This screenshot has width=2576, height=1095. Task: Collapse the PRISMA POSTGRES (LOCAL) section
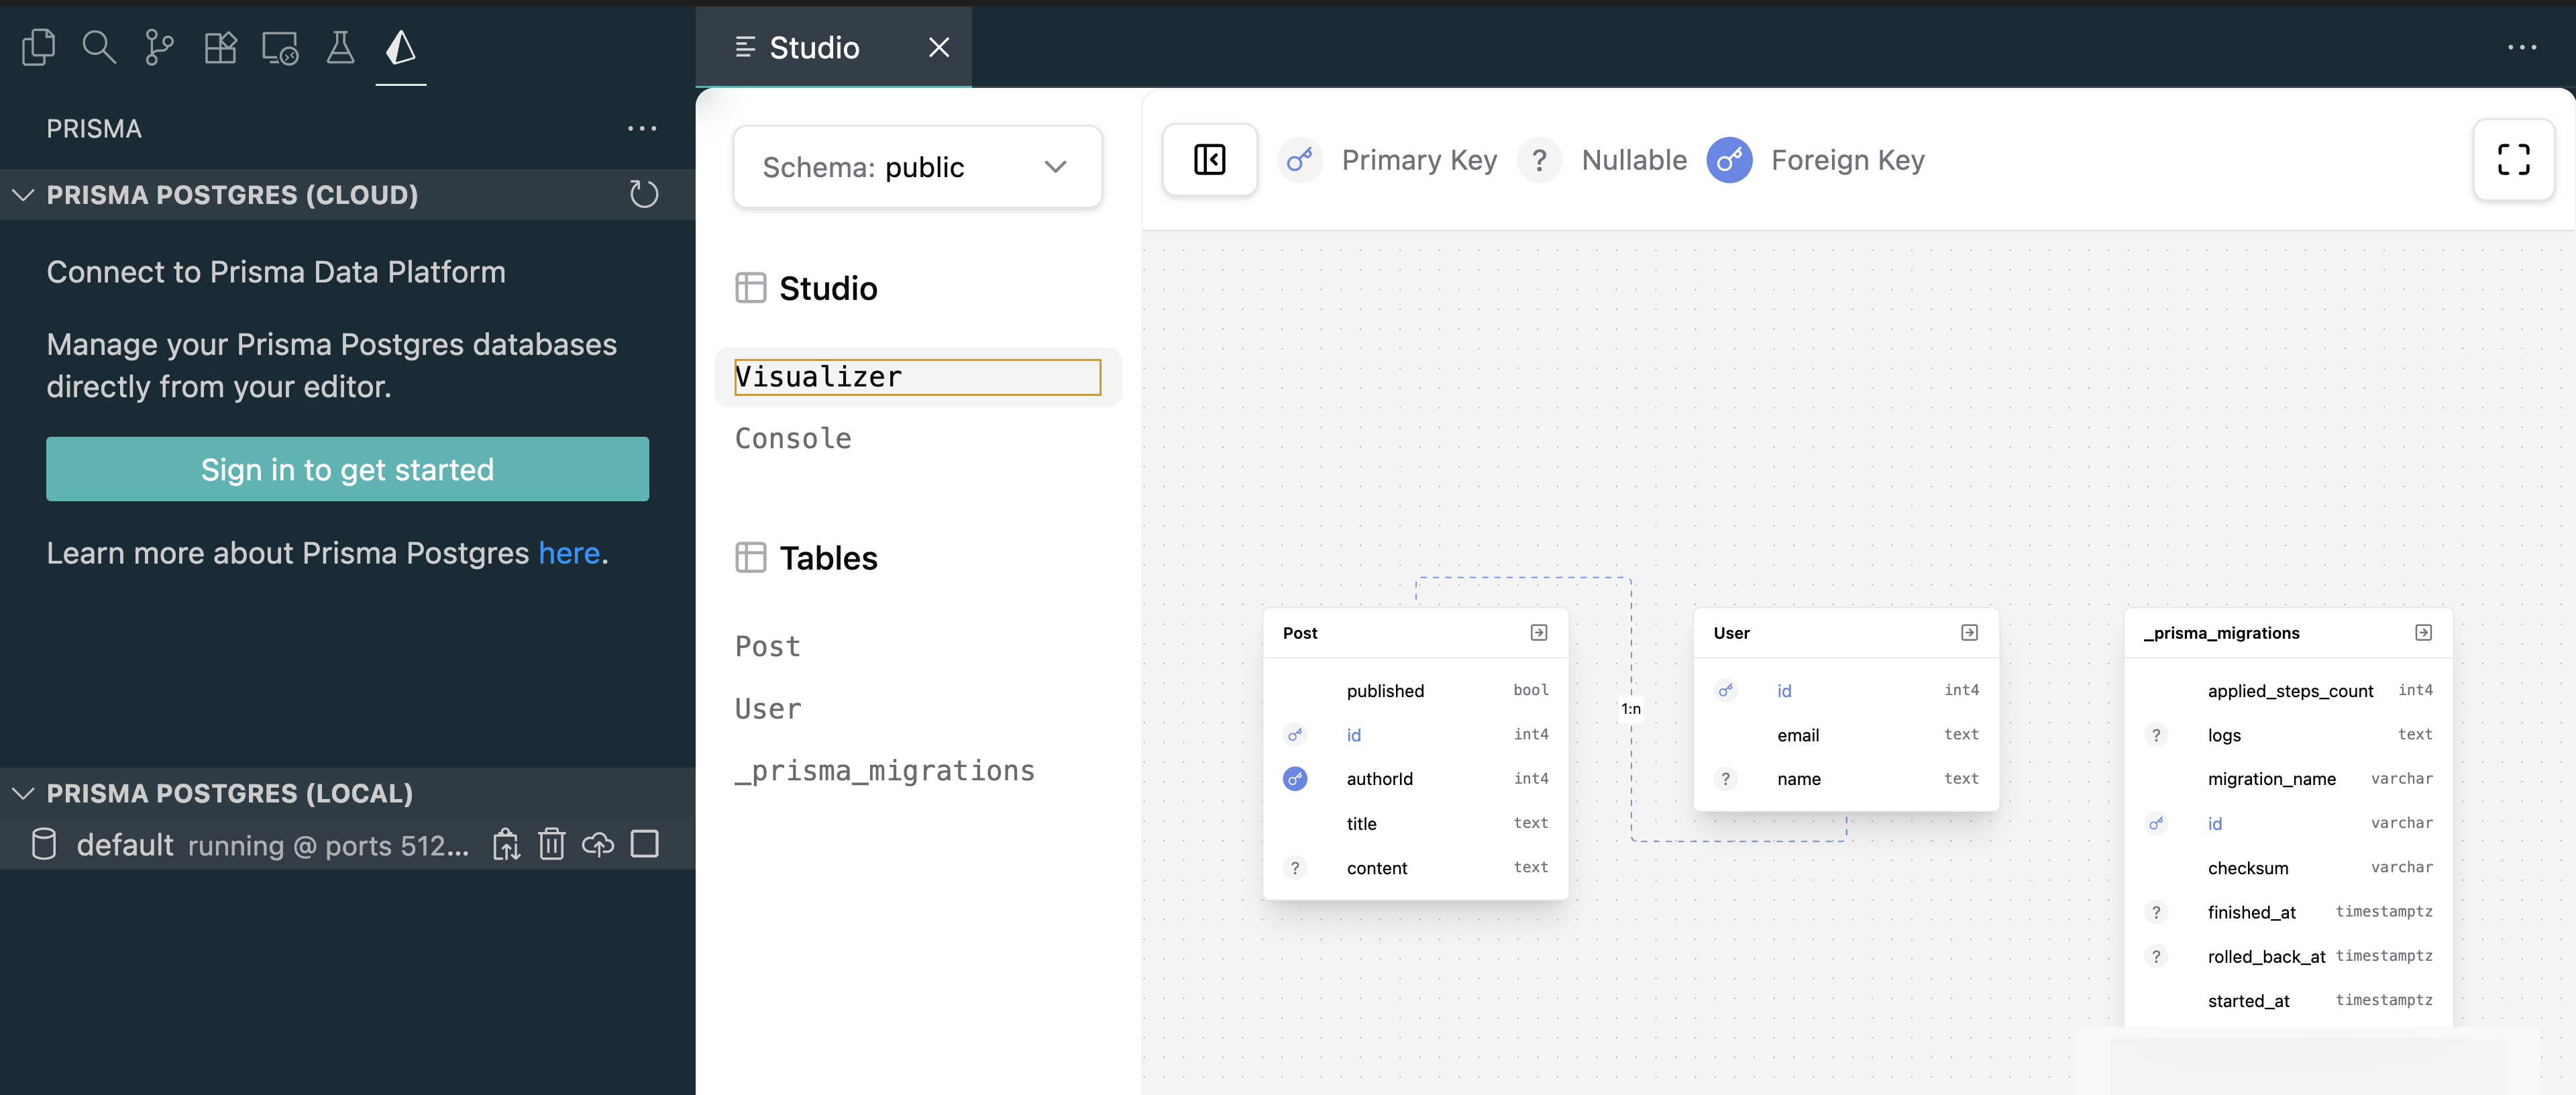22,793
